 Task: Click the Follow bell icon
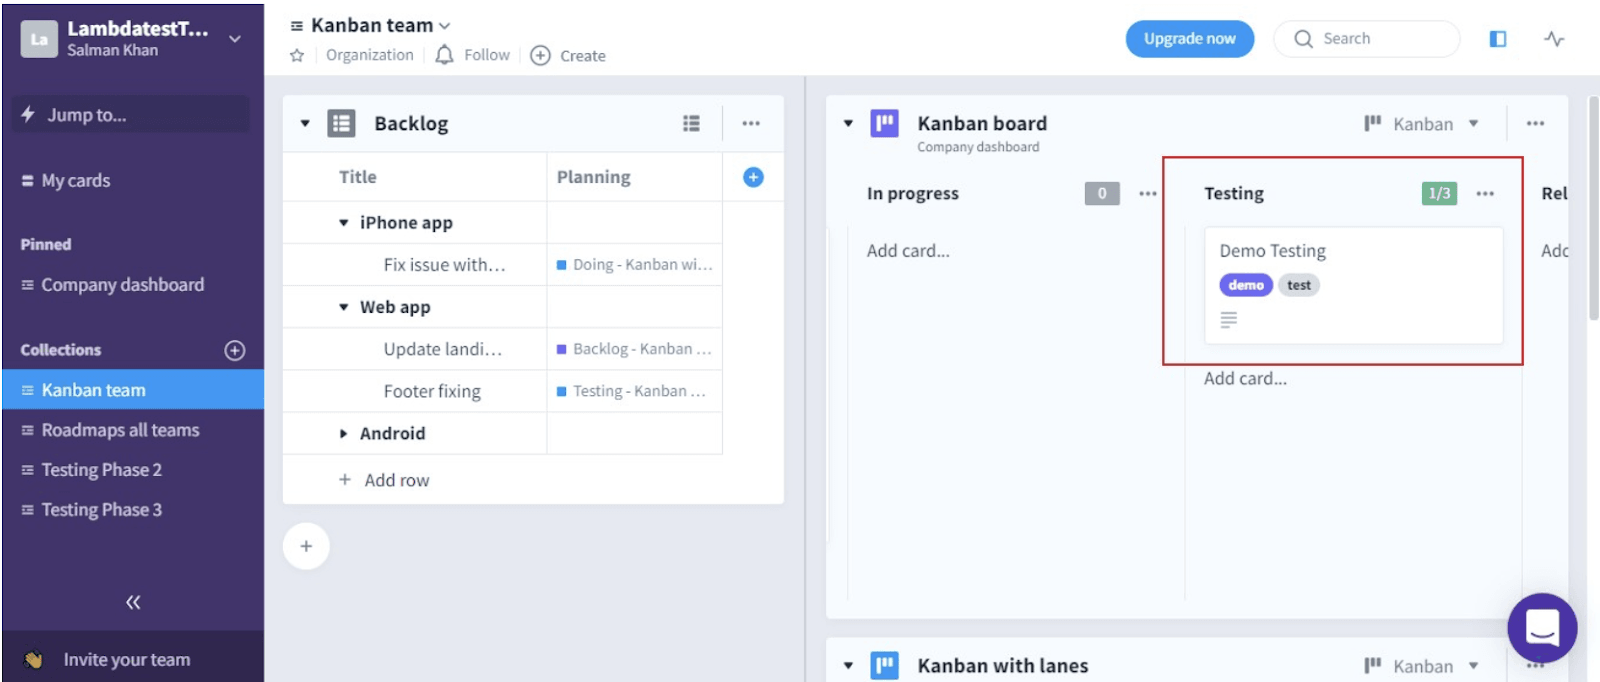pyautogui.click(x=445, y=55)
